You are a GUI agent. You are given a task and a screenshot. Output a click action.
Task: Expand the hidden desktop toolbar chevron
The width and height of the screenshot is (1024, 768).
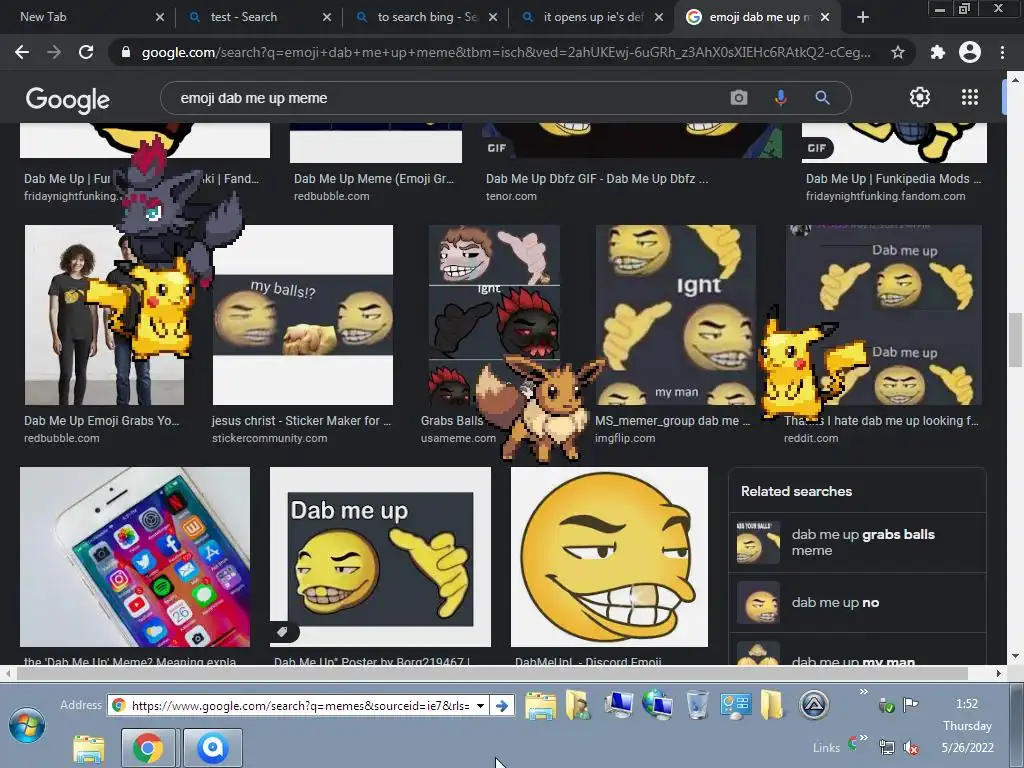(863, 692)
